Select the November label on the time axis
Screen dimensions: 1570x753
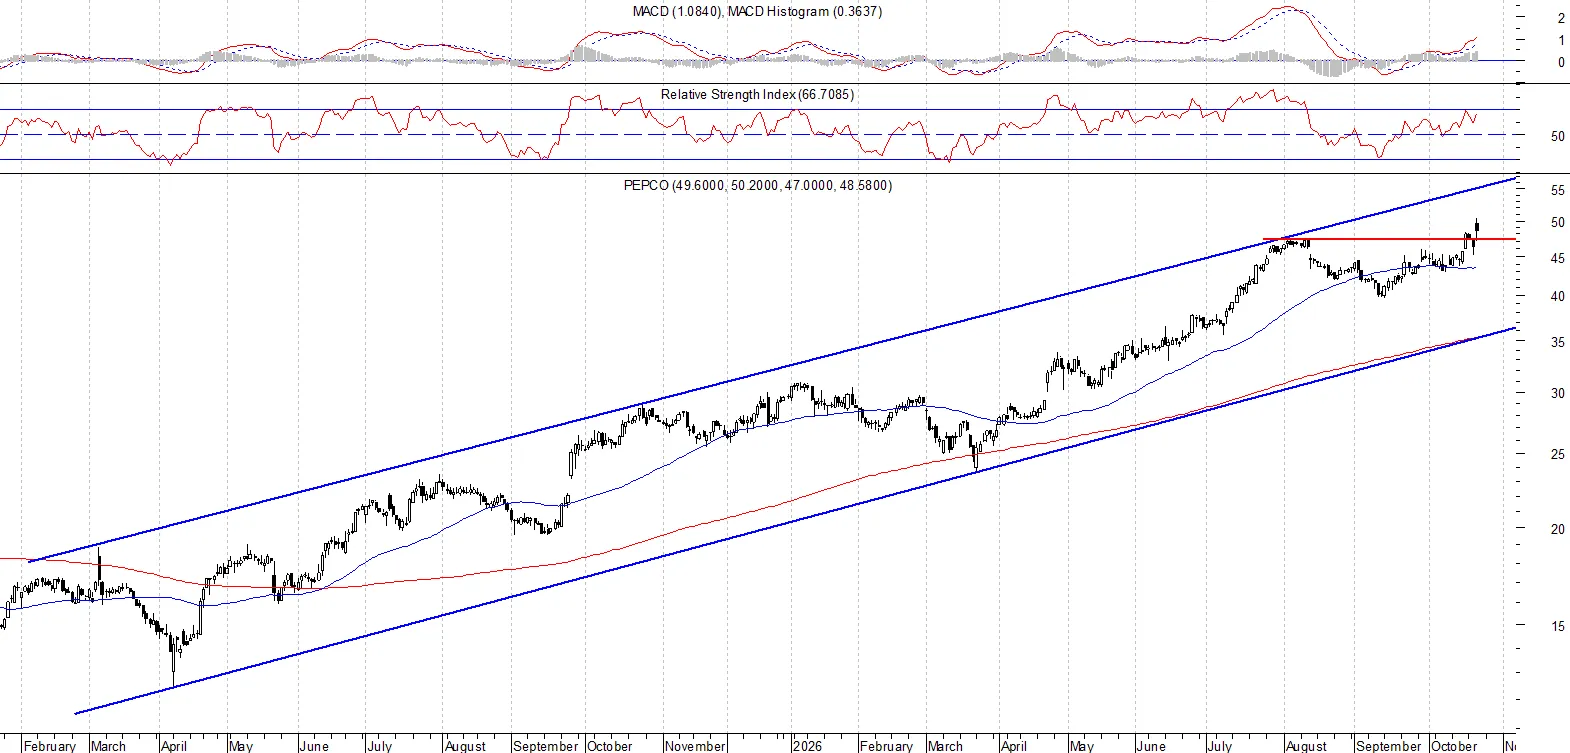tap(695, 746)
